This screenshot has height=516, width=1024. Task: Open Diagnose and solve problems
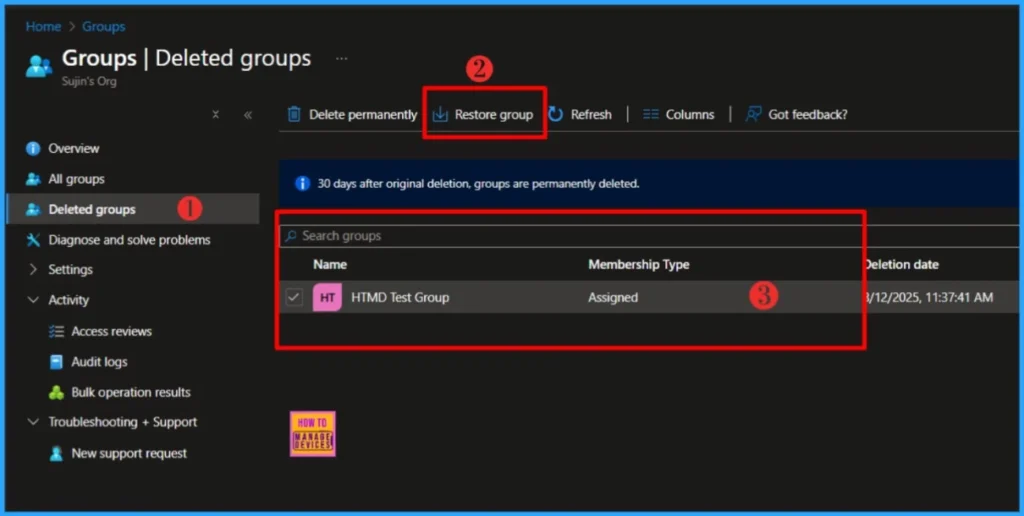coord(129,240)
